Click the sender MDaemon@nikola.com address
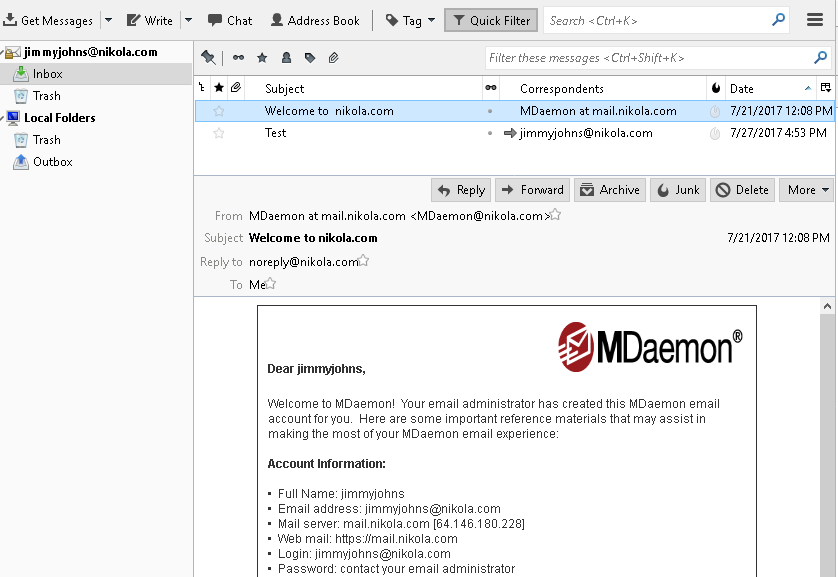Viewport: 838px width, 577px height. [399, 216]
